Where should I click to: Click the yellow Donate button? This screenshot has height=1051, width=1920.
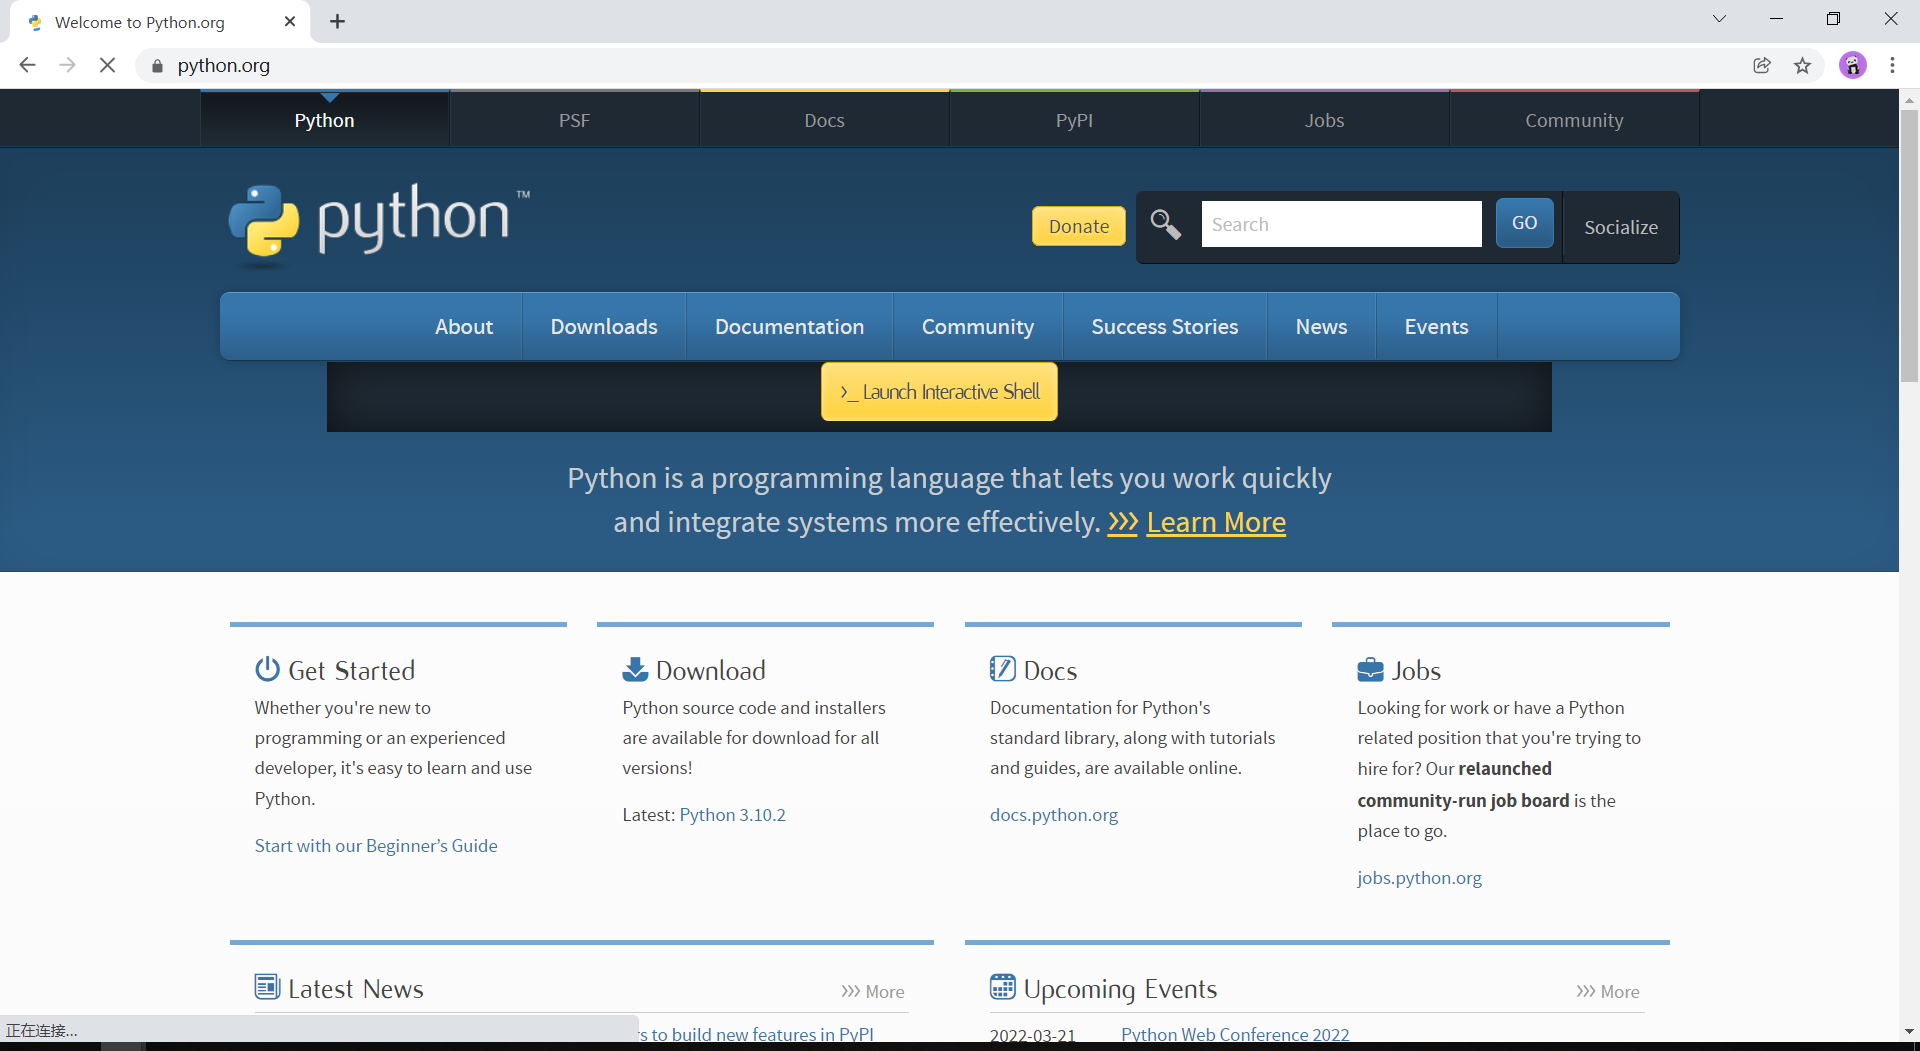1079,226
